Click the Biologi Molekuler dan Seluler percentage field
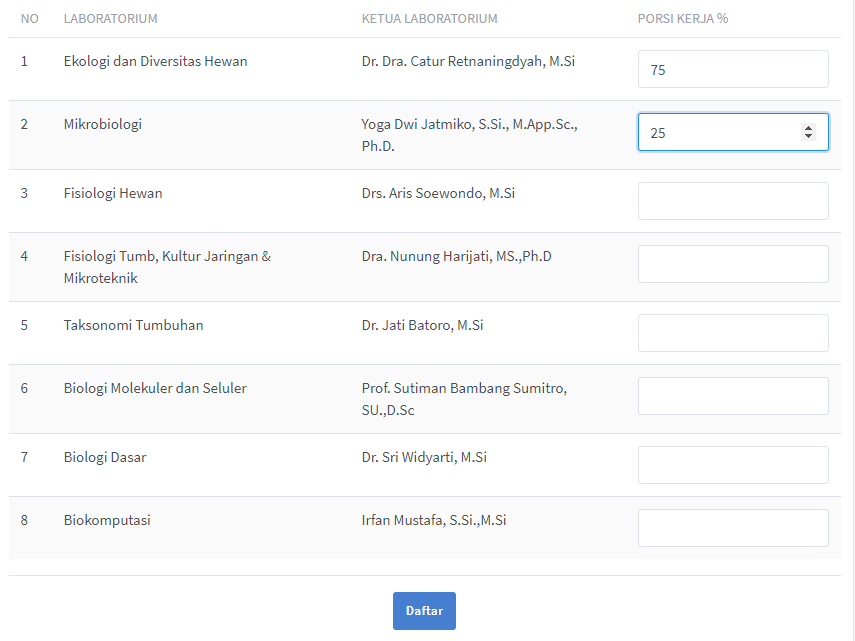Viewport: 855px width, 641px height. point(732,396)
